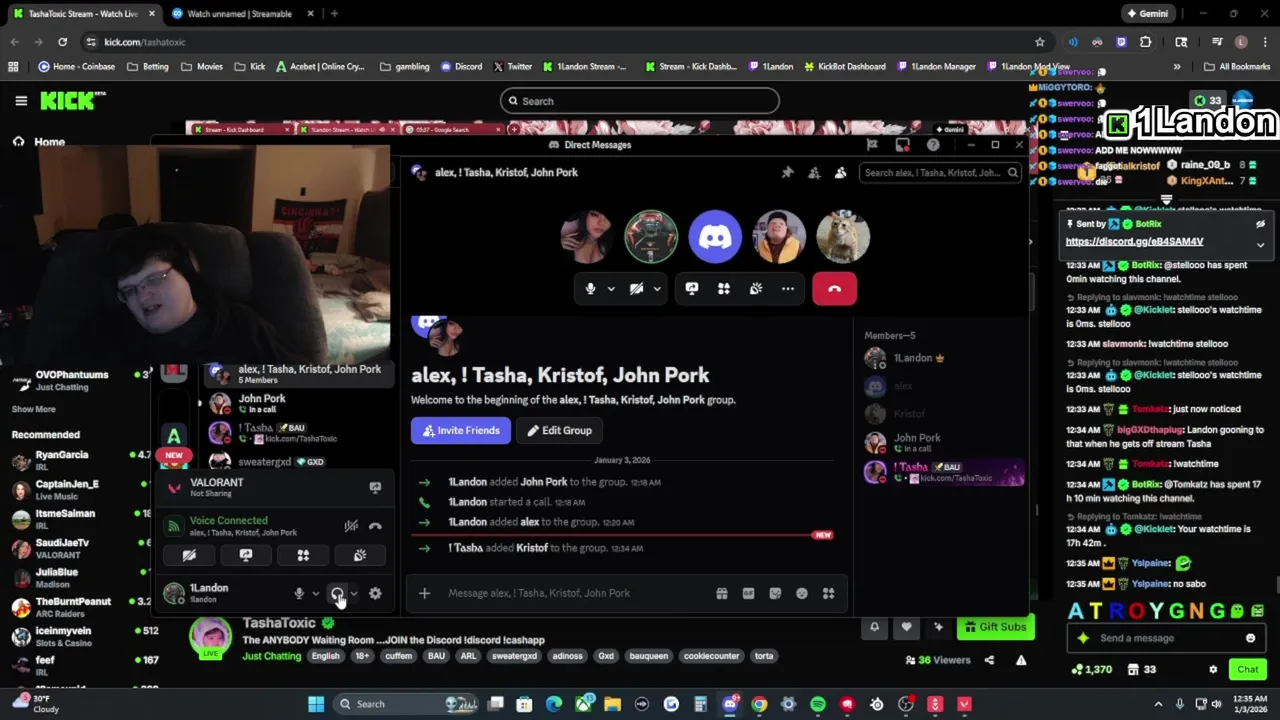This screenshot has height=720, width=1280.
Task: Open camera options arrow in call controls
Action: click(x=657, y=289)
